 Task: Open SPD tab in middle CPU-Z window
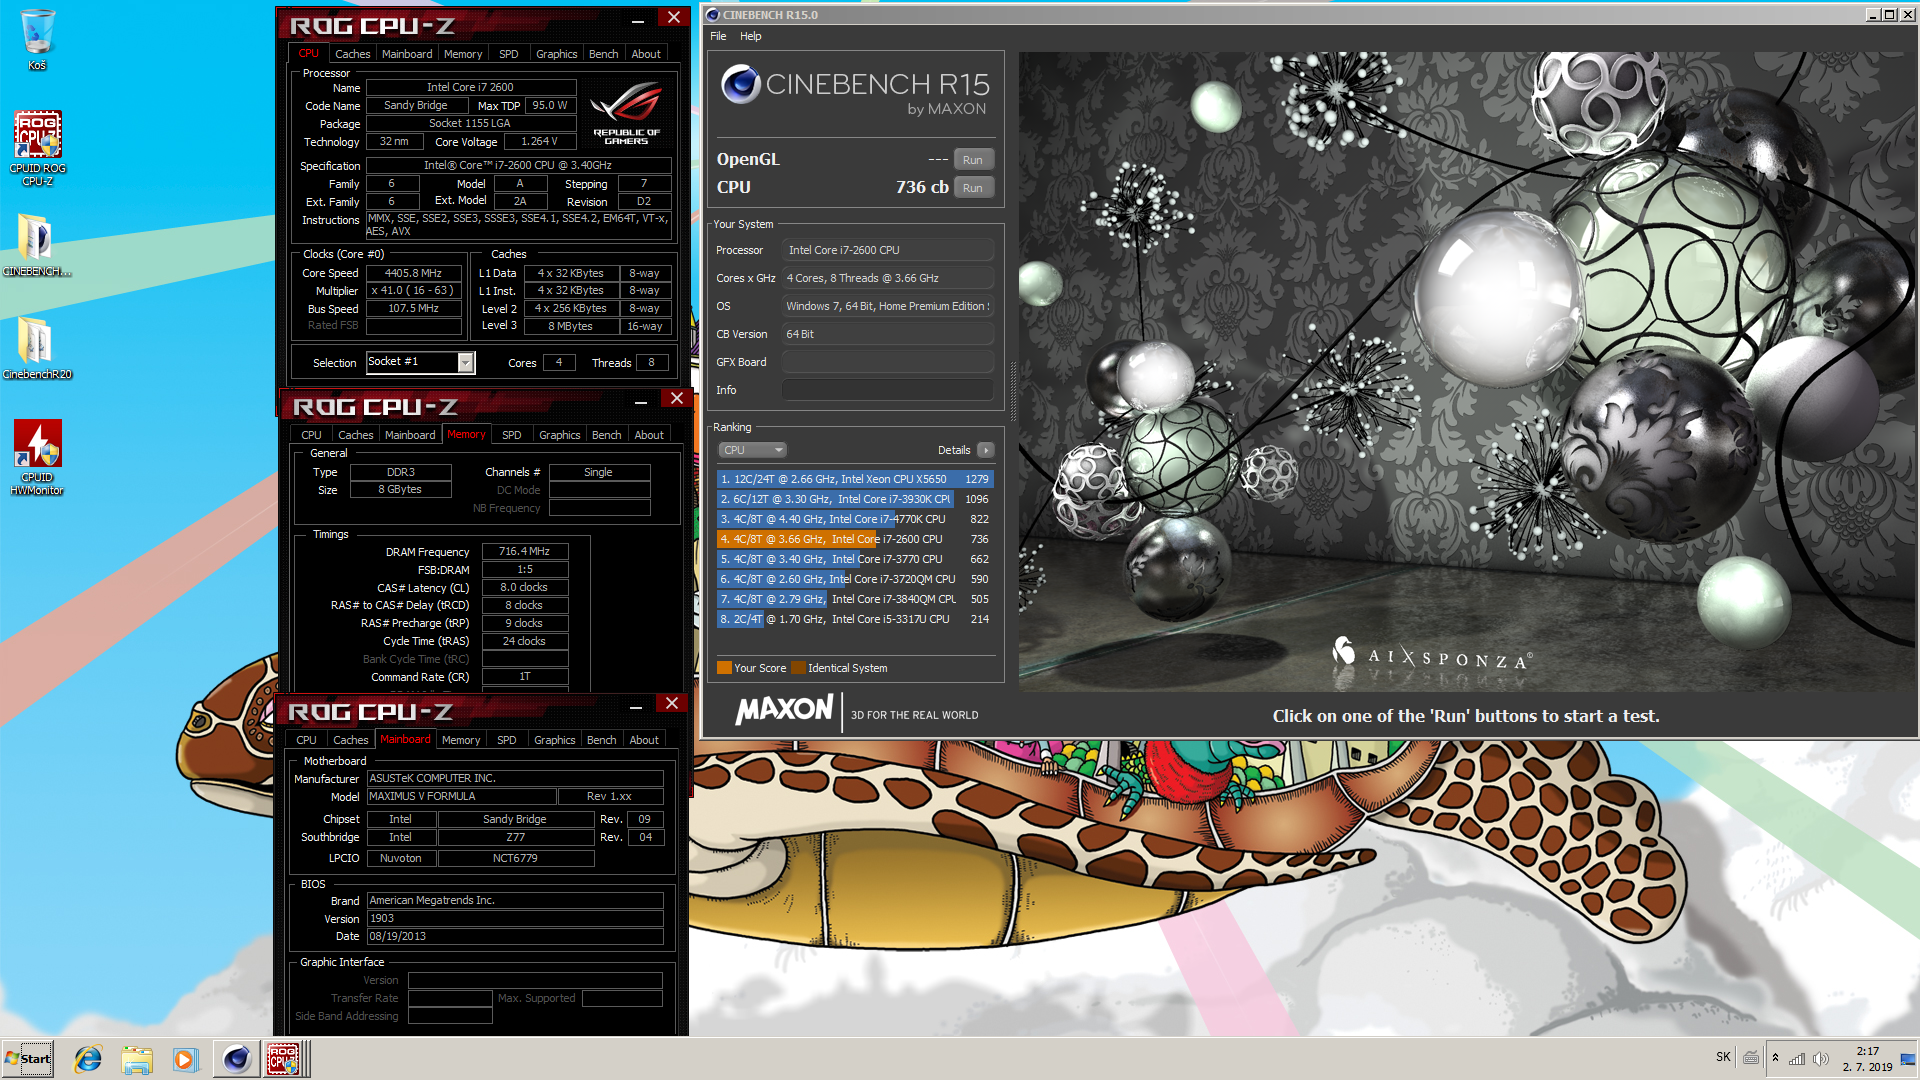[x=512, y=435]
